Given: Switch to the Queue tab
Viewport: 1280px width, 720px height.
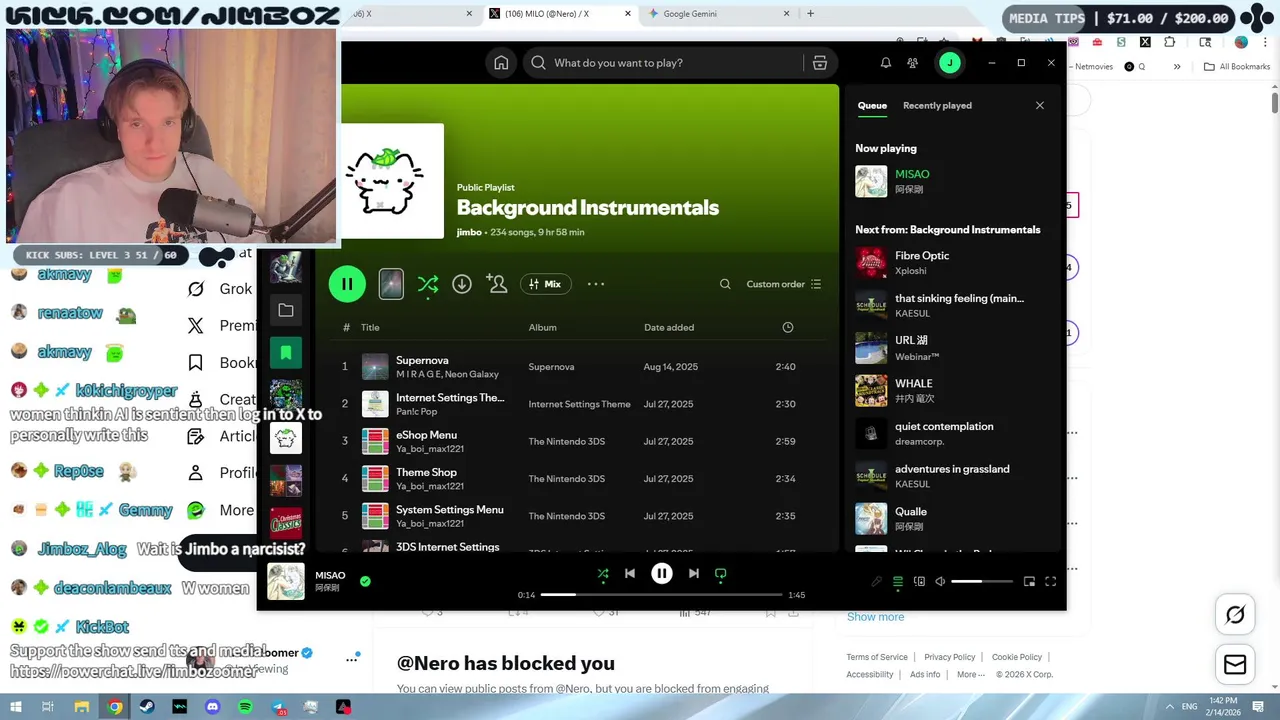Looking at the screenshot, I should click(872, 105).
